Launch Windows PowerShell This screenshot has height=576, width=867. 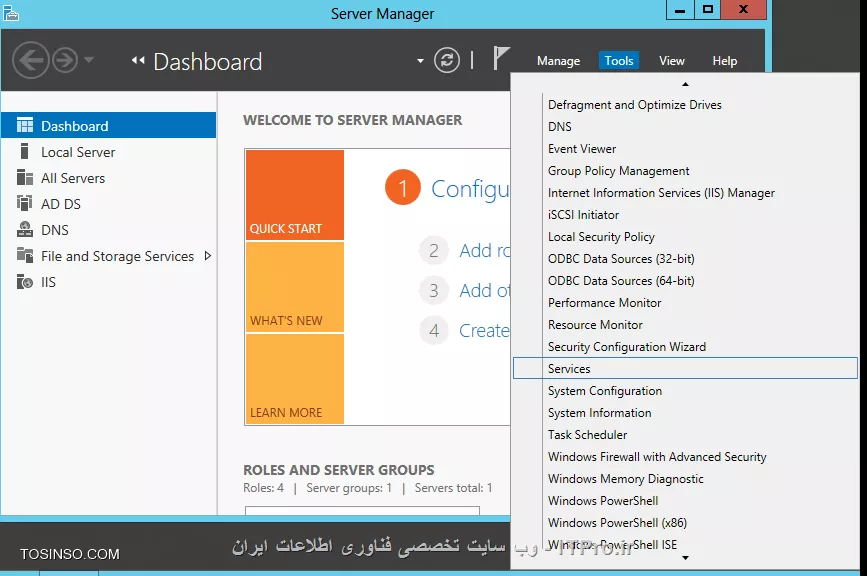point(685,501)
